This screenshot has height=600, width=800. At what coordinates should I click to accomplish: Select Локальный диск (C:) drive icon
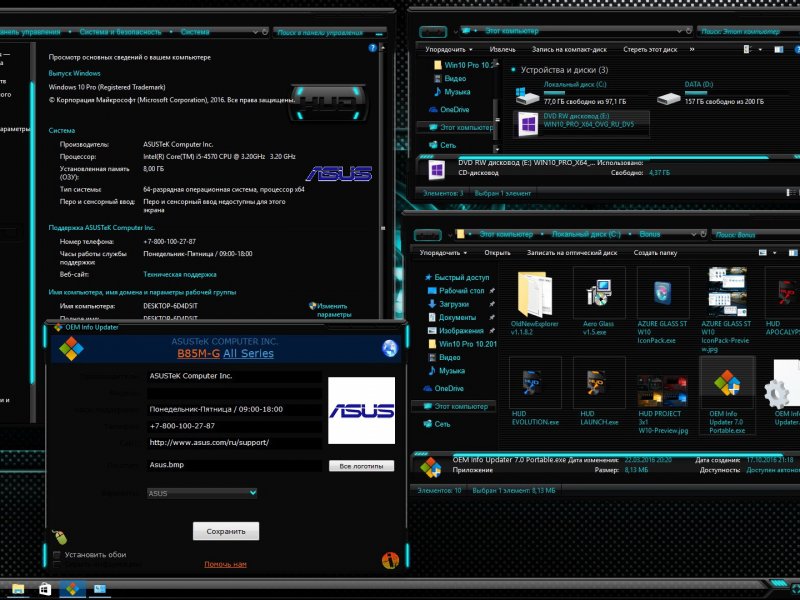tap(527, 95)
